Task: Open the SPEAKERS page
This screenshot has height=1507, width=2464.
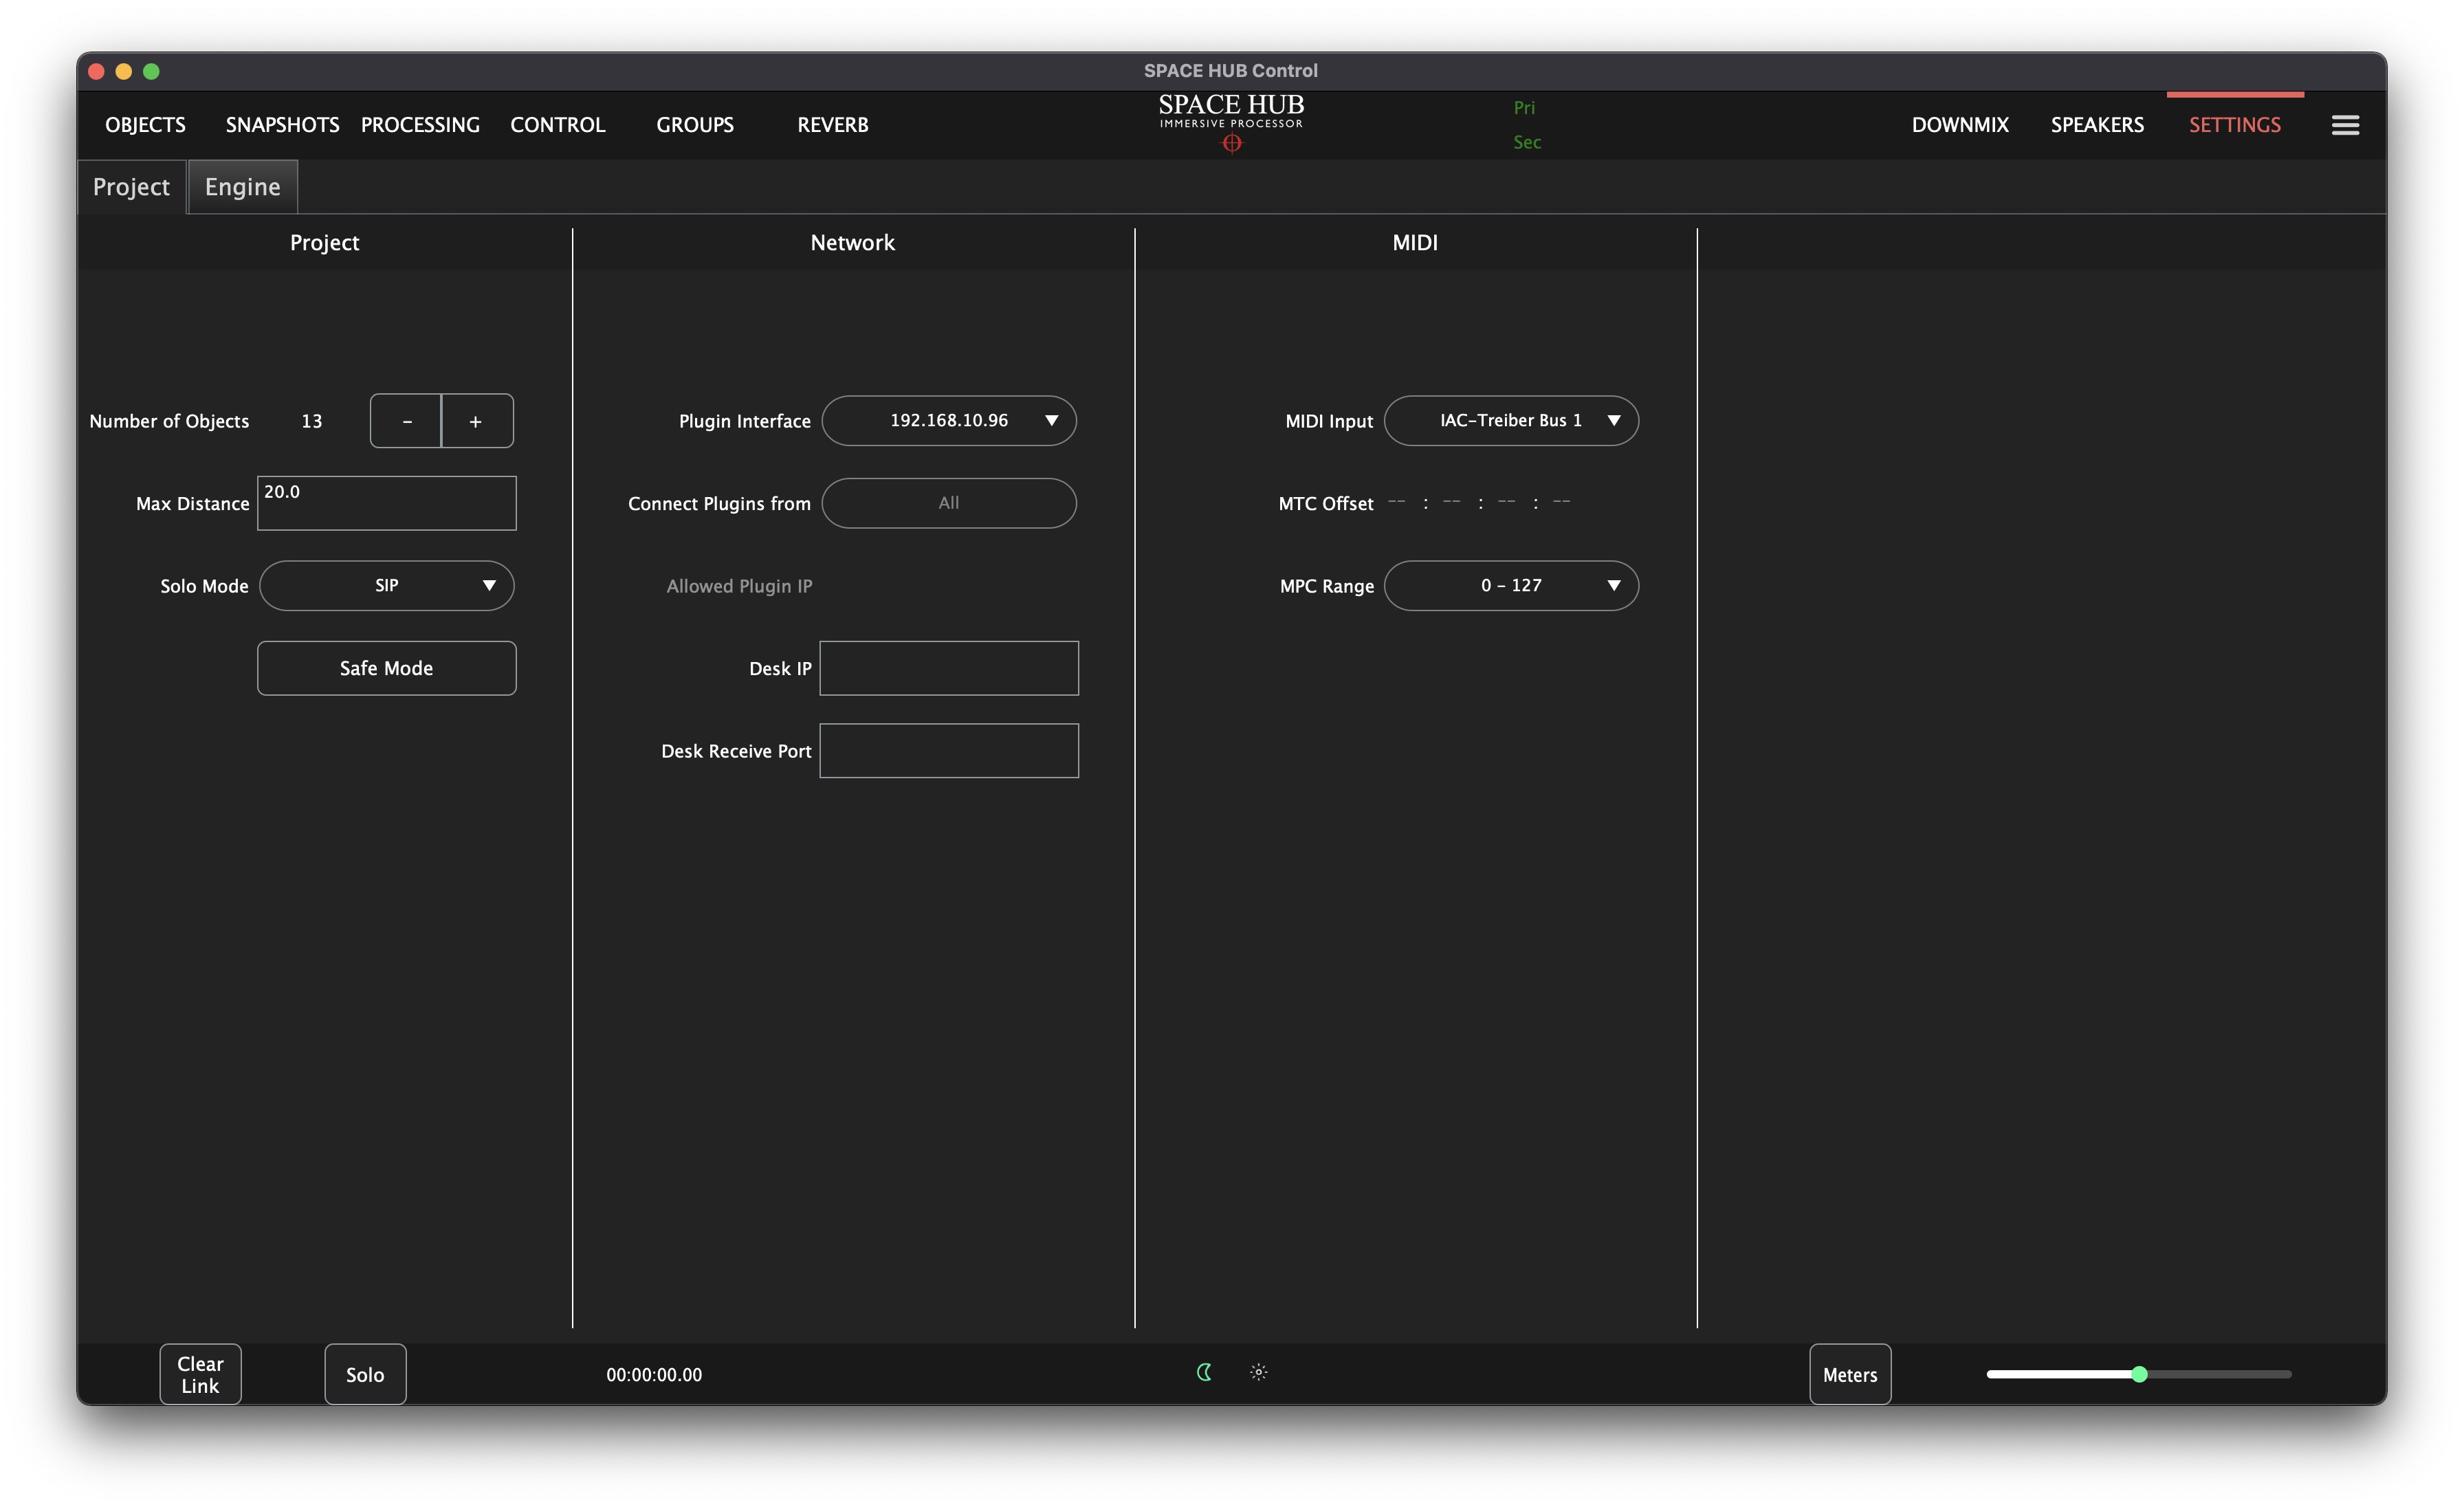Action: pyautogui.click(x=2097, y=125)
